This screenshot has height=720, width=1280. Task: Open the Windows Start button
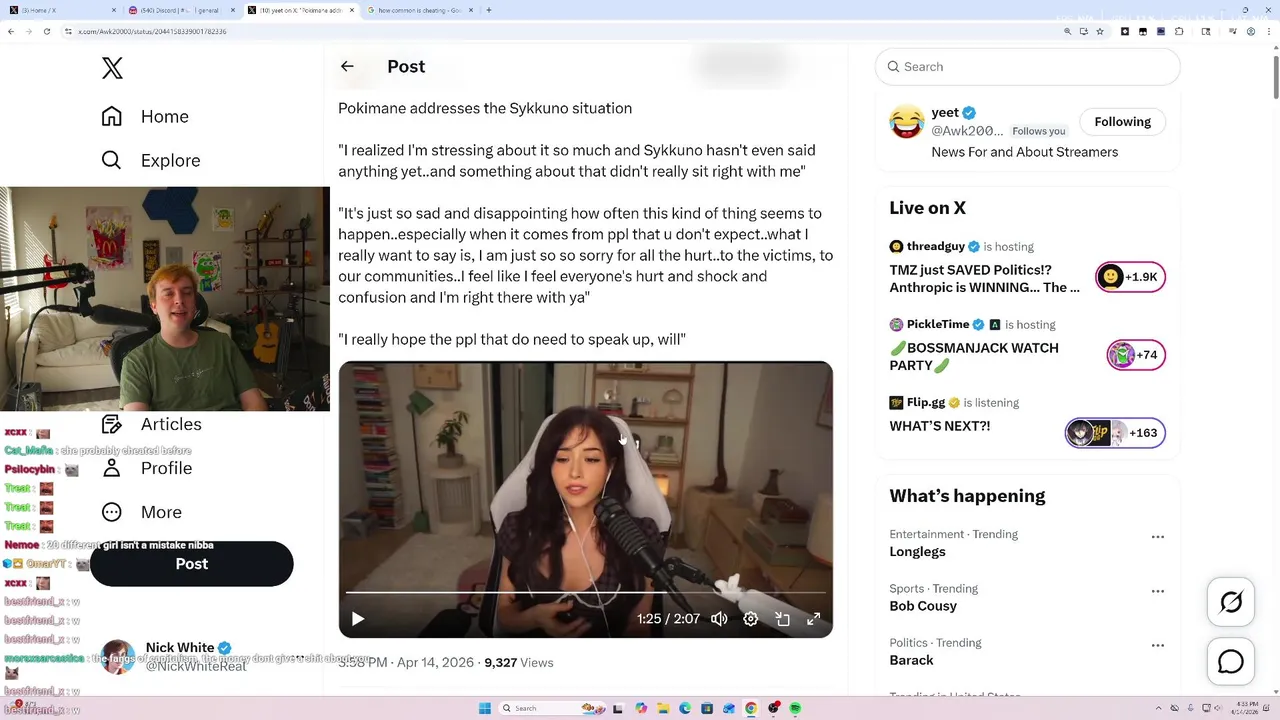click(485, 708)
